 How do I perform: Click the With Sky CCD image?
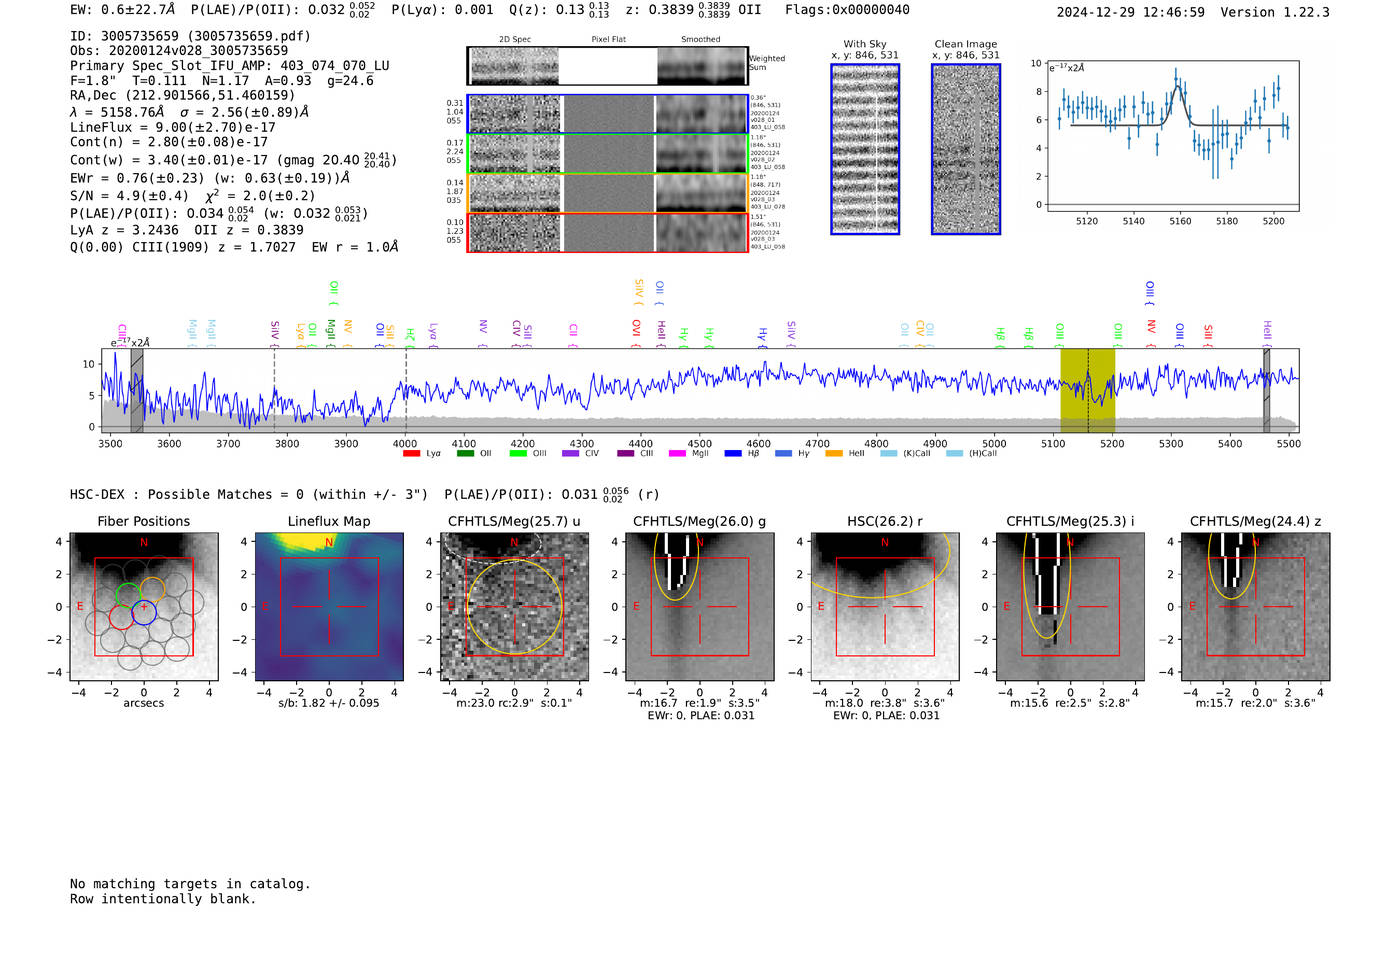(x=865, y=149)
